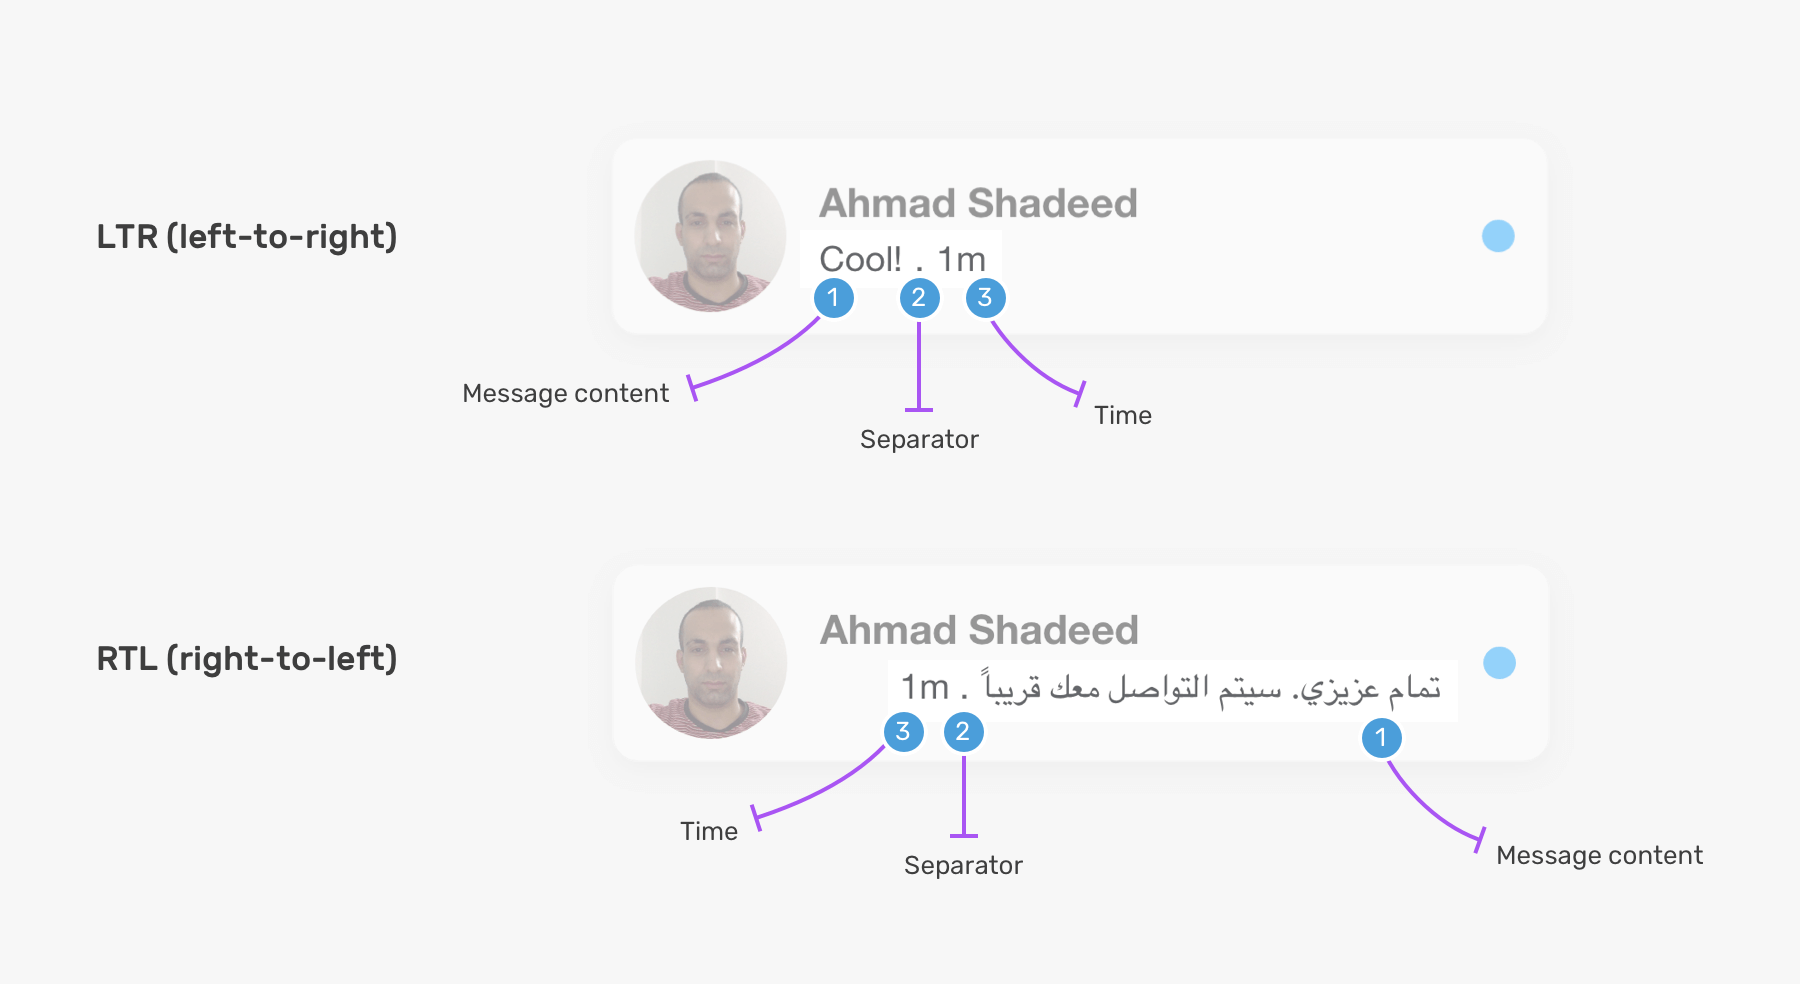1800x984 pixels.
Task: Click the "Message content" label under the RTL card
Action: tap(1599, 856)
